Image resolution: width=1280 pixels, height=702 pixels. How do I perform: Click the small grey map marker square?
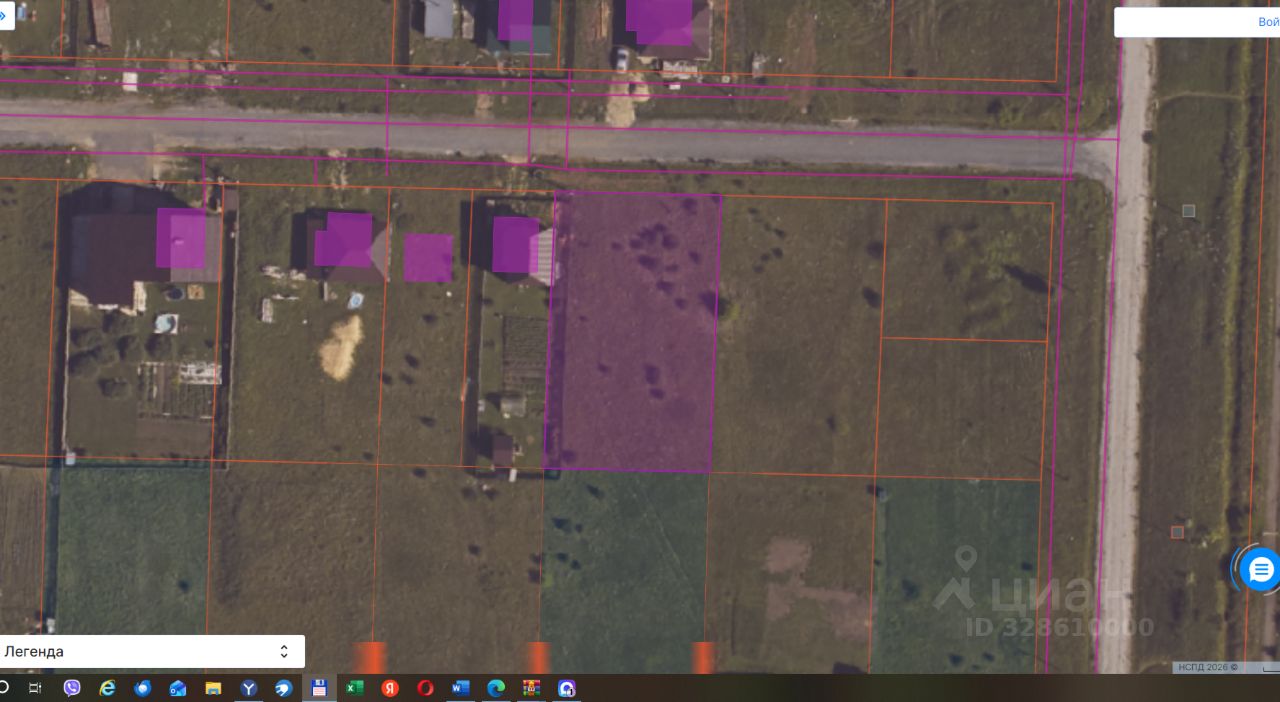1188,210
